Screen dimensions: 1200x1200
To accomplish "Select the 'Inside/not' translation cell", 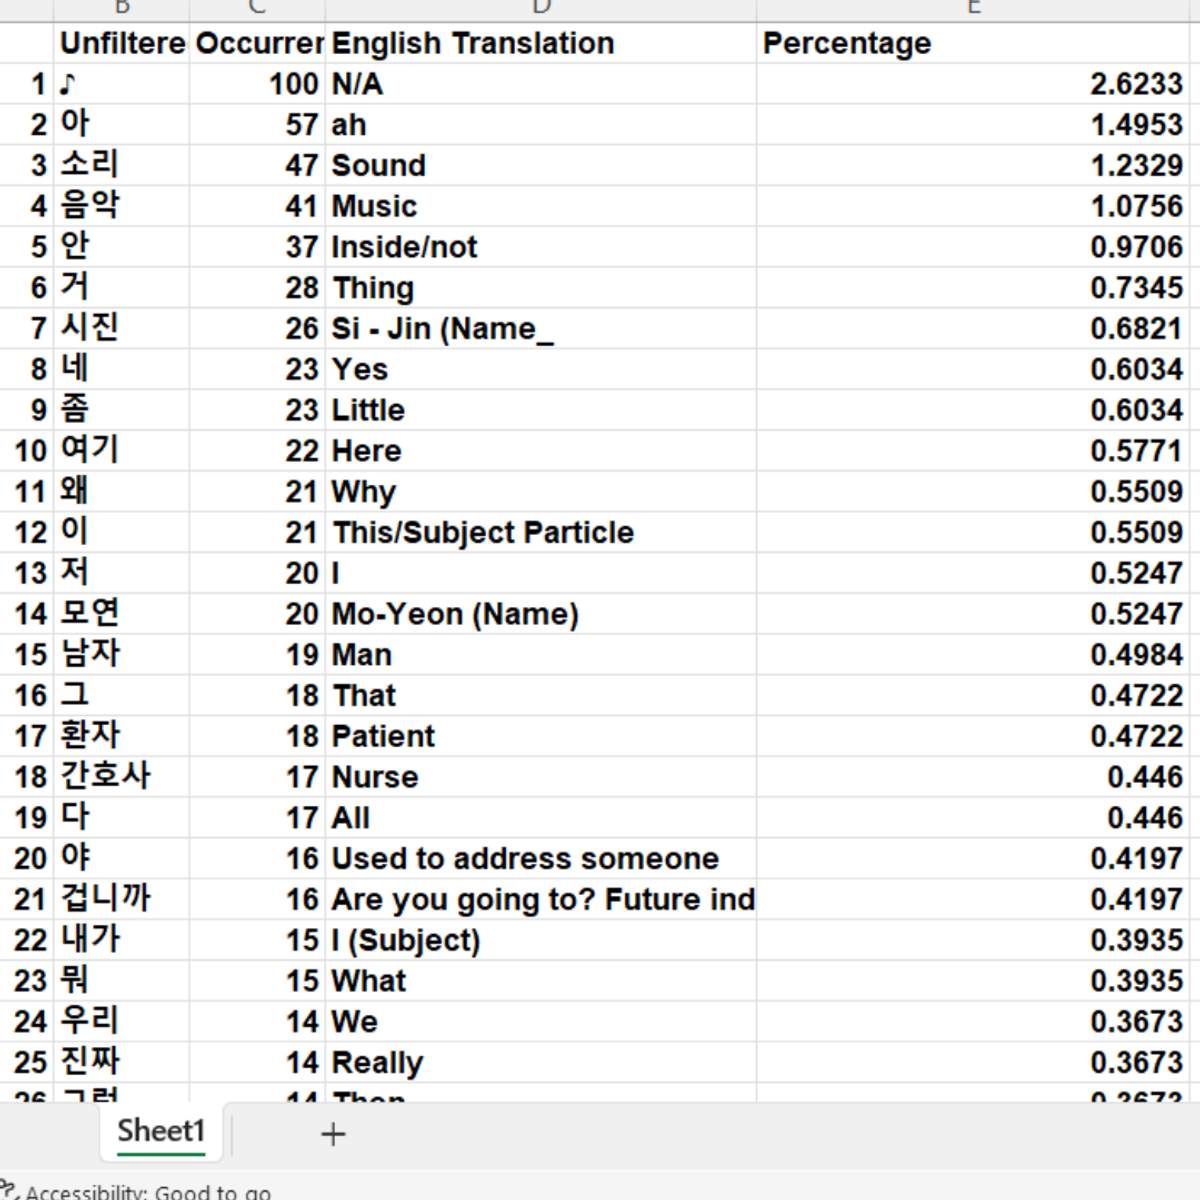I will 541,247.
